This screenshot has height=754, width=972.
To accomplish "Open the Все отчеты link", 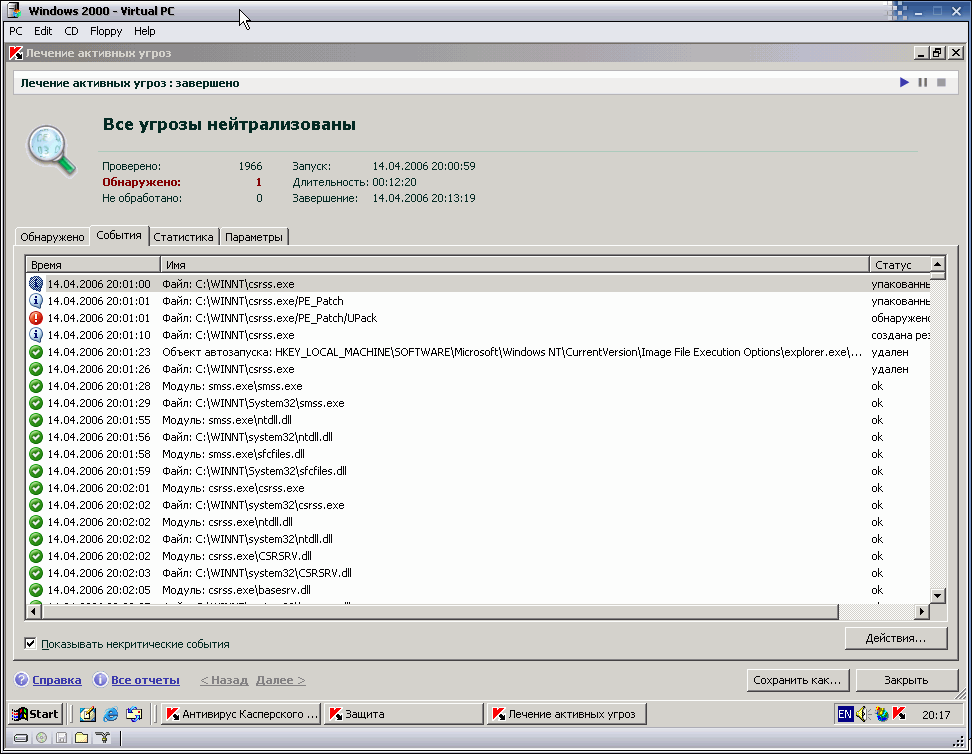I will pyautogui.click(x=145, y=680).
